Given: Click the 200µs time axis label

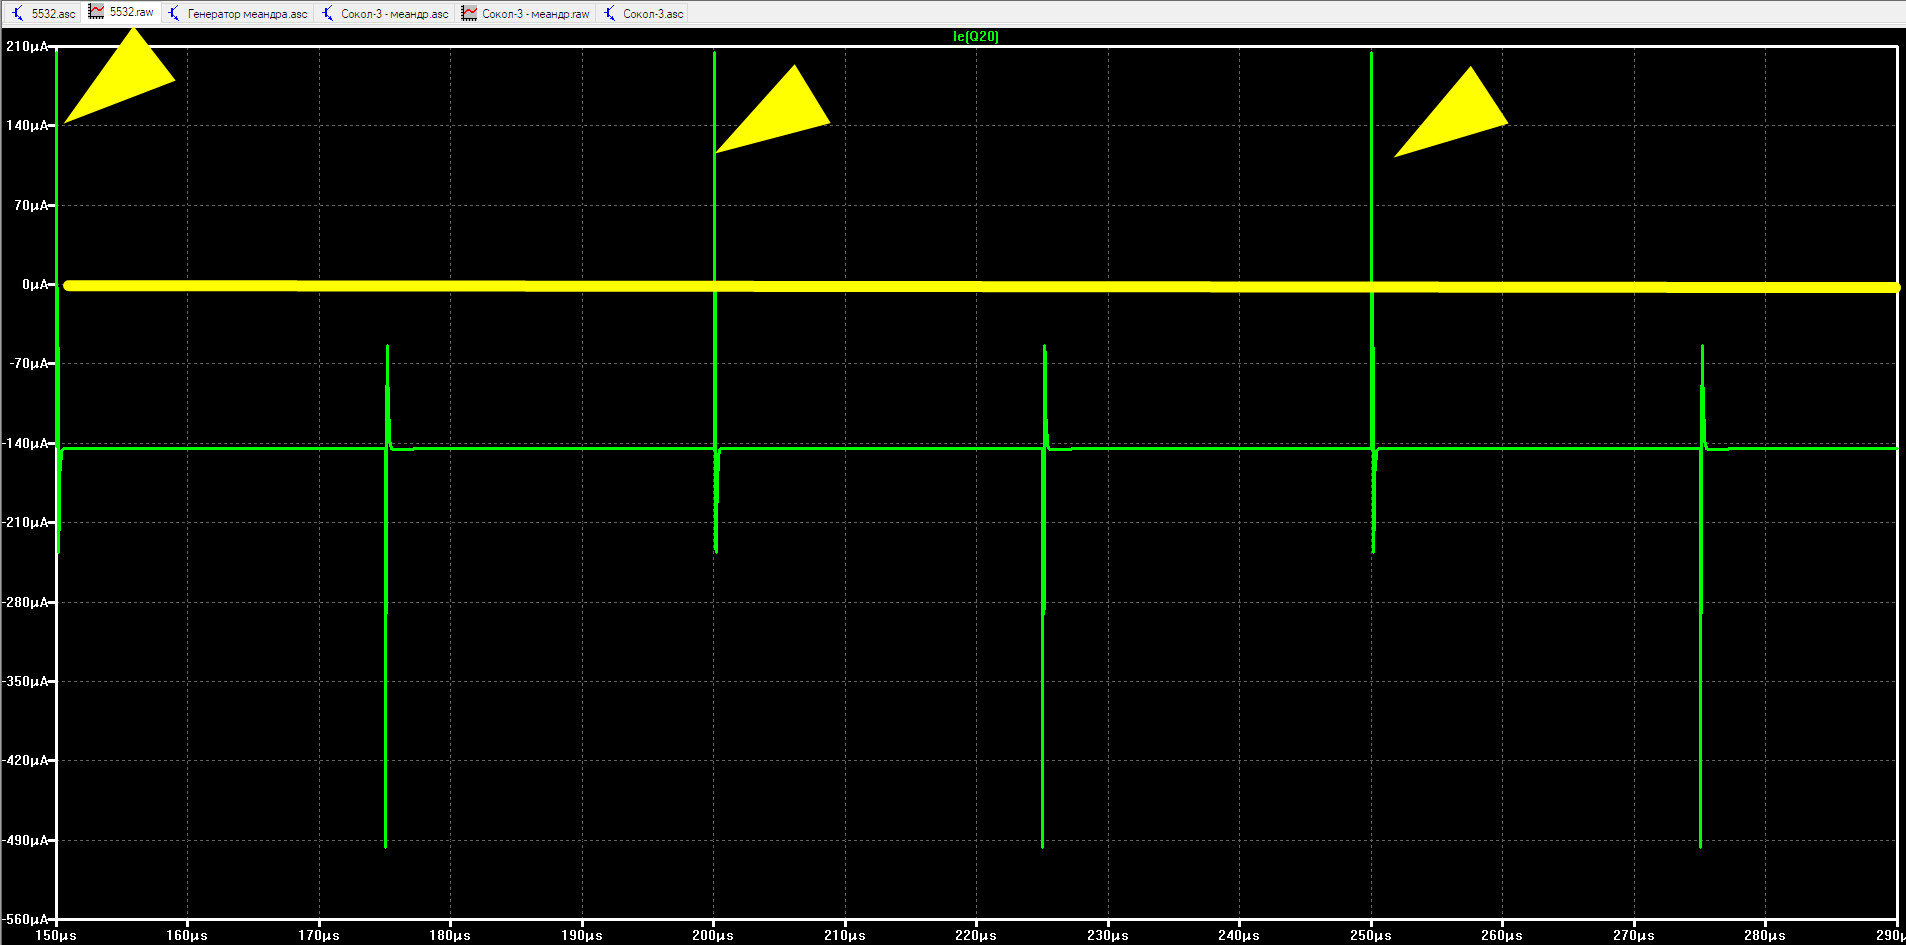Looking at the screenshot, I should point(713,936).
